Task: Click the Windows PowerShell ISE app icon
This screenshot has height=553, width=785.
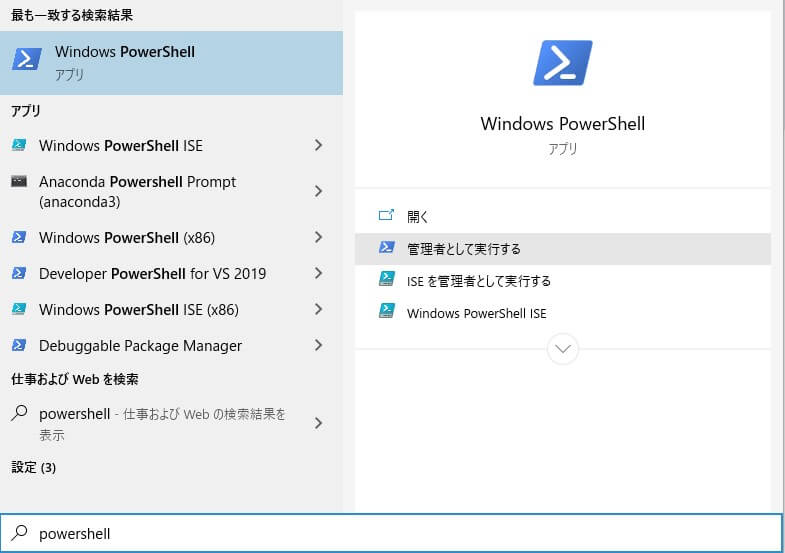Action: 19,145
